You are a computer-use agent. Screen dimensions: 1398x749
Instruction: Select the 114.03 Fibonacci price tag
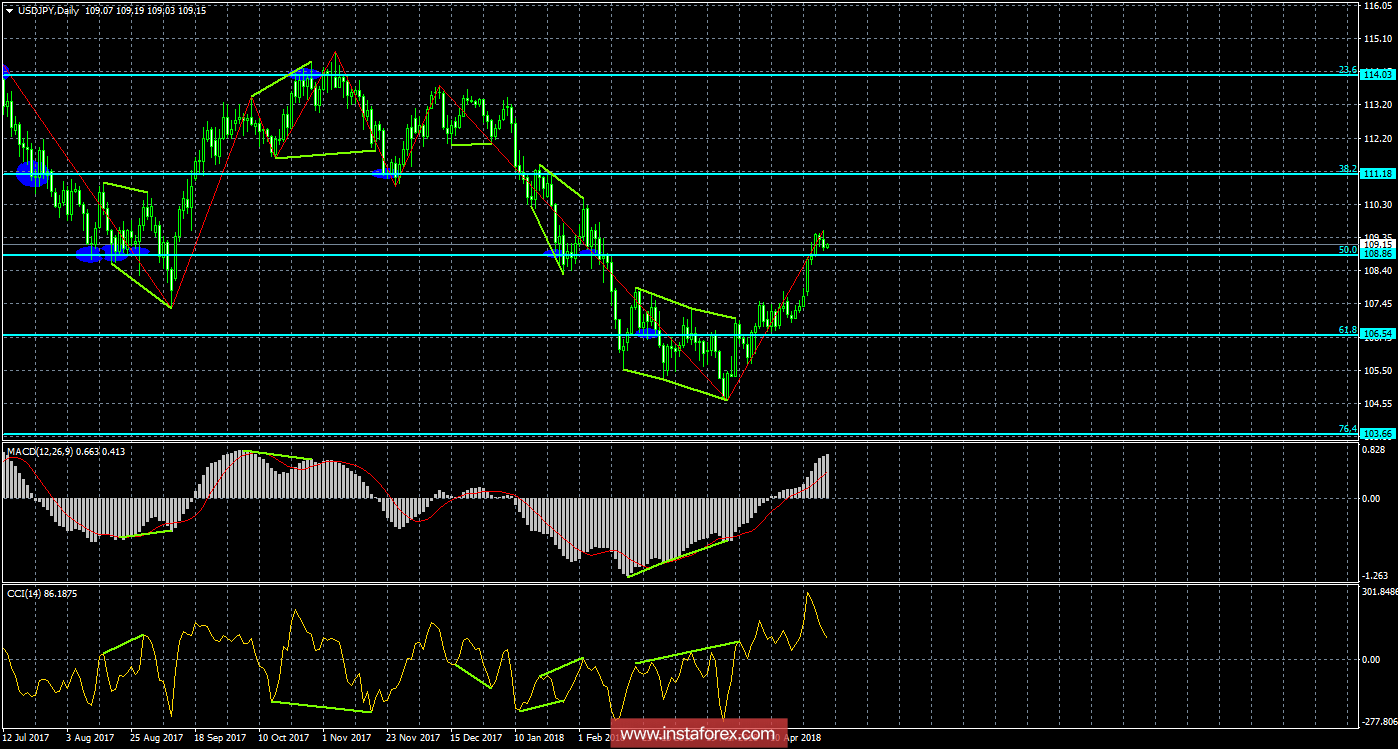1378,74
